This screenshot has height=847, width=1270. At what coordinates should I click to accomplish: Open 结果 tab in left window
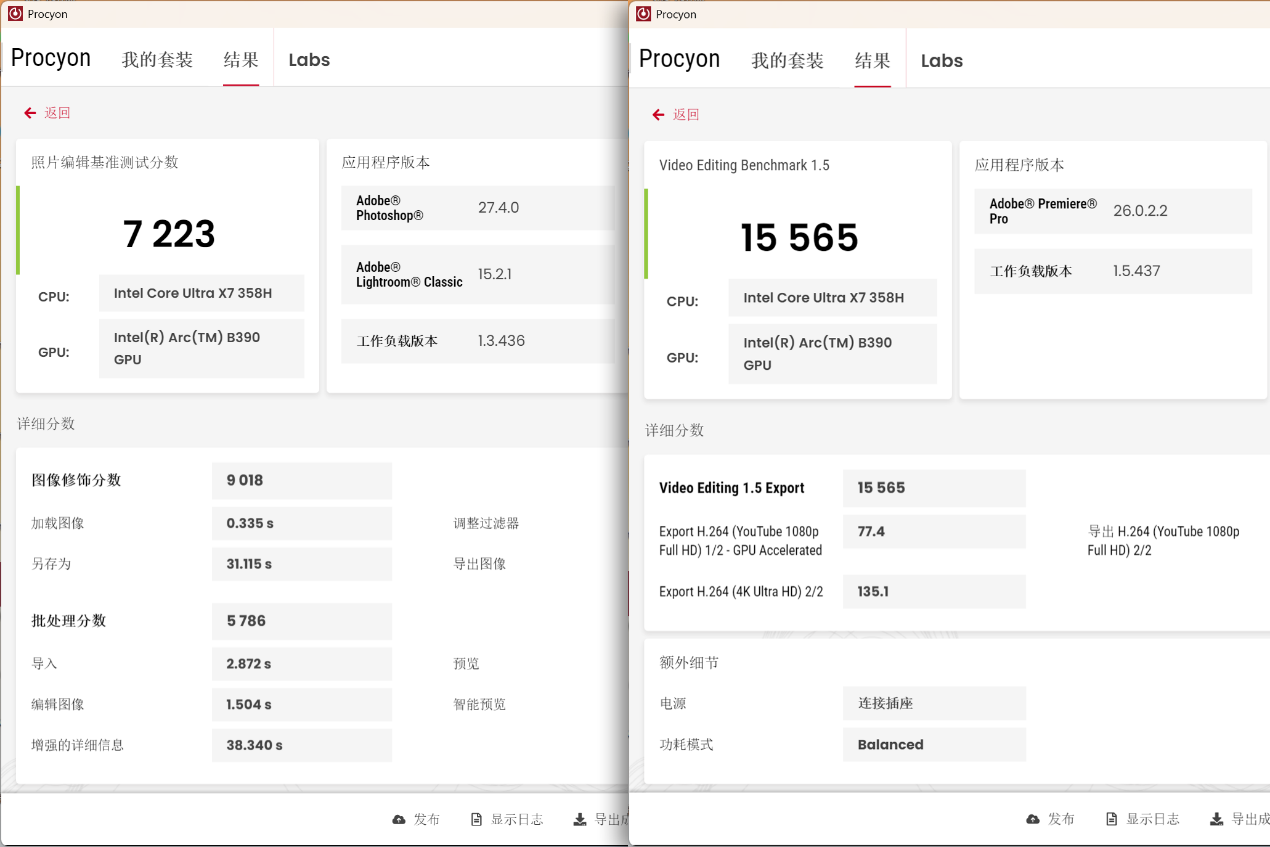(x=241, y=60)
